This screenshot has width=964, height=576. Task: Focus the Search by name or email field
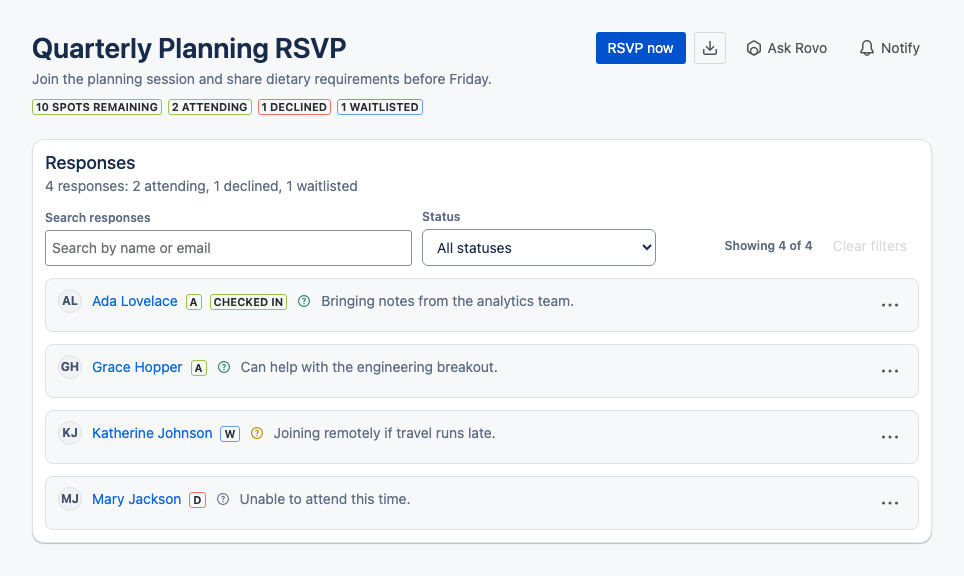[228, 248]
